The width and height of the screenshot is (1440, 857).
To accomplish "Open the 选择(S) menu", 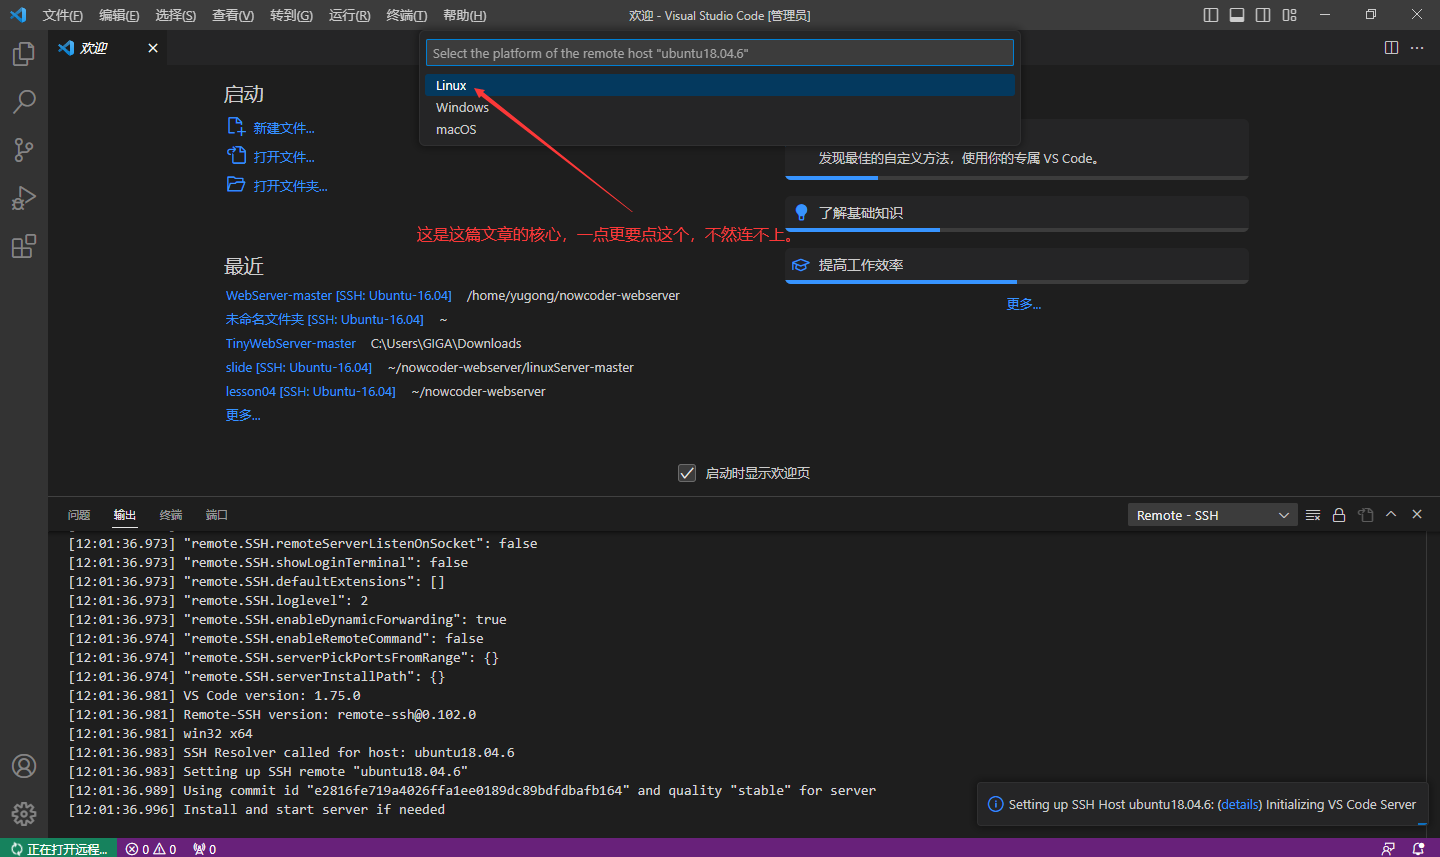I will click(175, 15).
